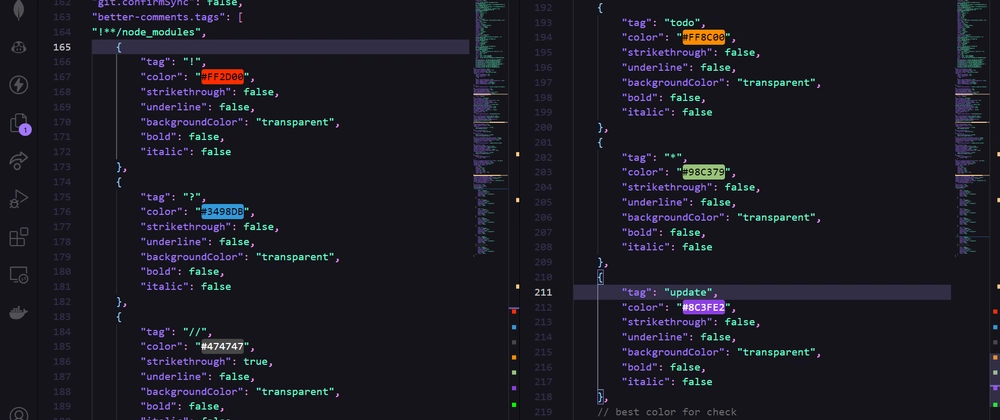Click the right editor's minimap
The image size is (1000, 420).
[971, 150]
